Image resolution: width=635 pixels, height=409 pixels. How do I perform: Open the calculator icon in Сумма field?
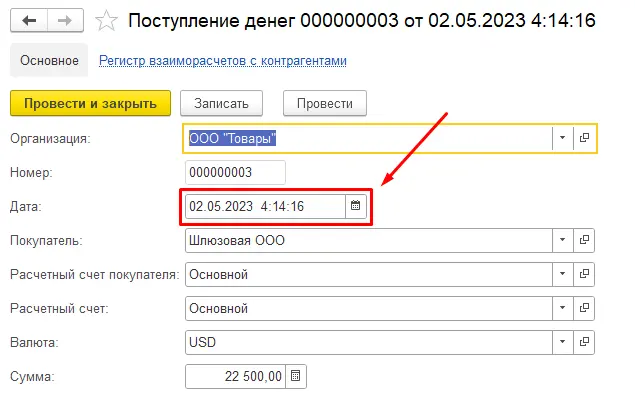pos(296,376)
